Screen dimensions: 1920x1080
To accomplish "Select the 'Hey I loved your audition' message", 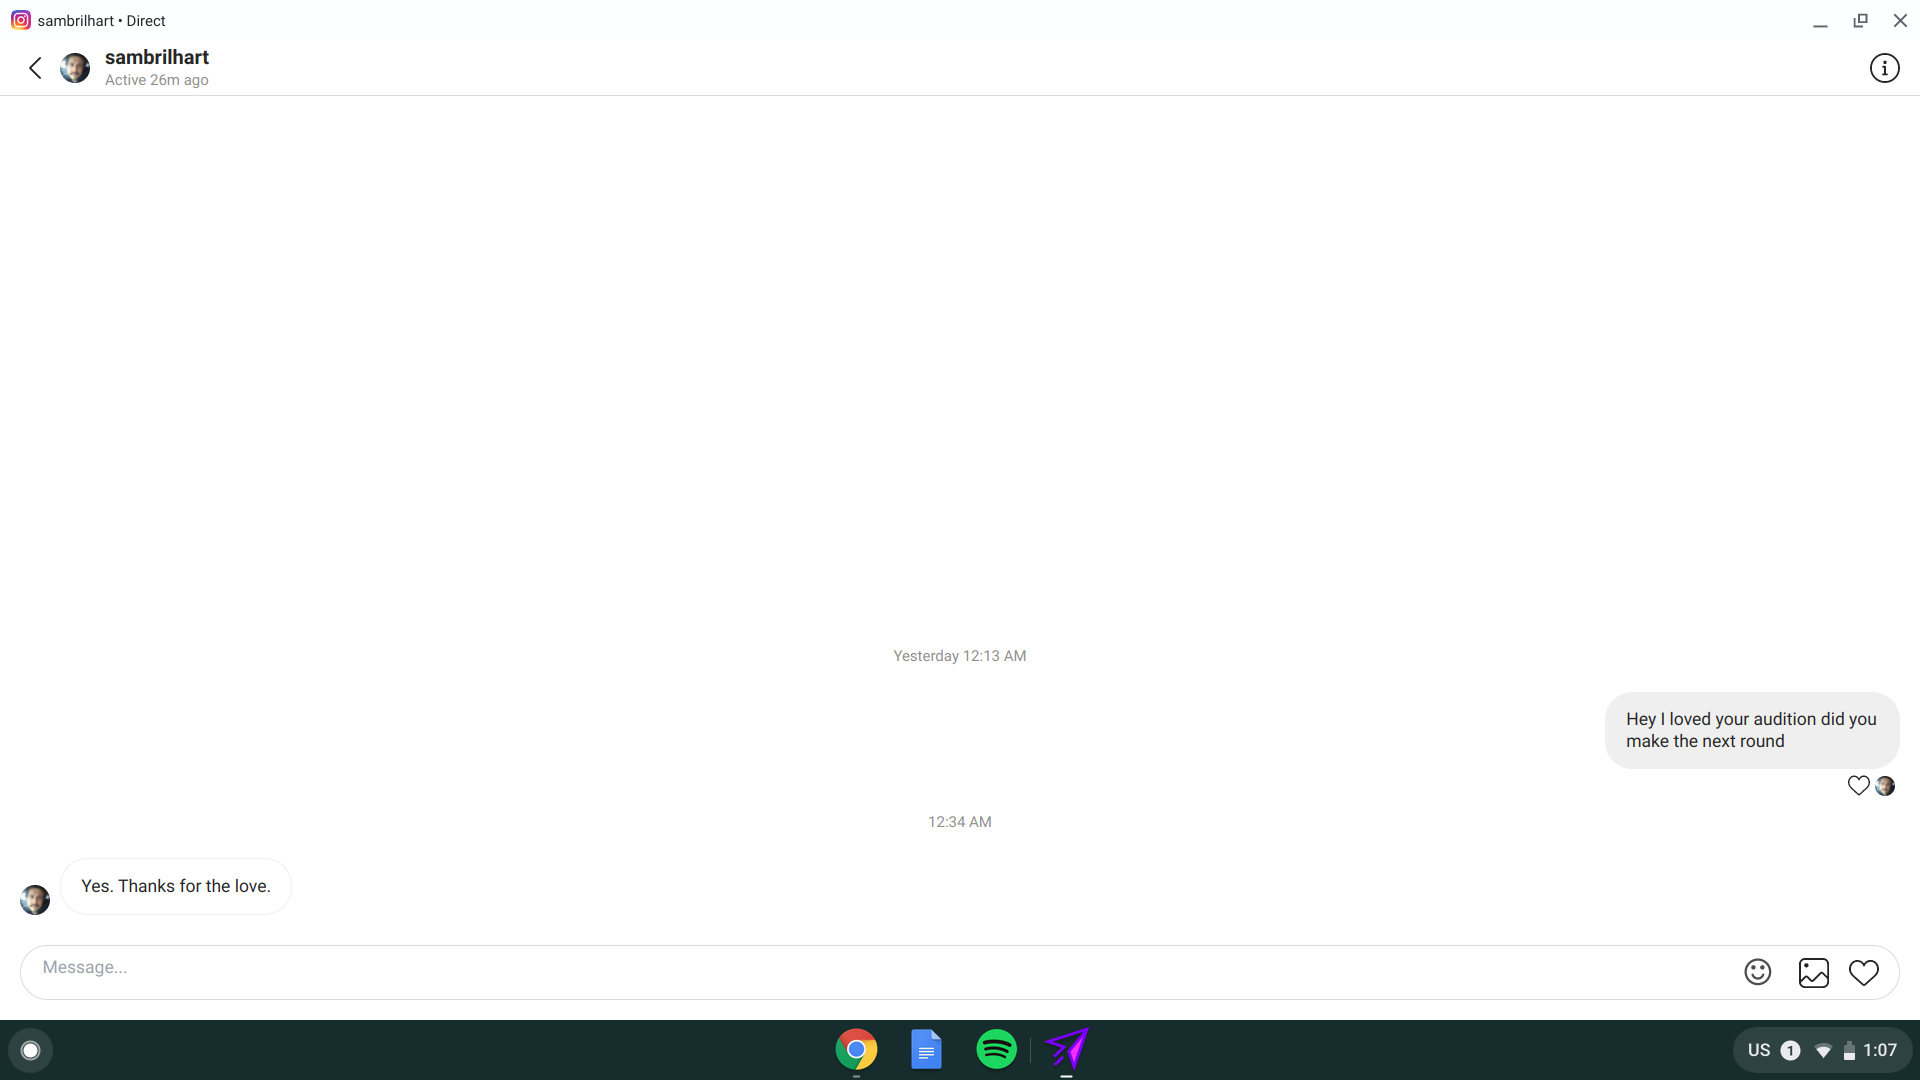I will 1751,730.
